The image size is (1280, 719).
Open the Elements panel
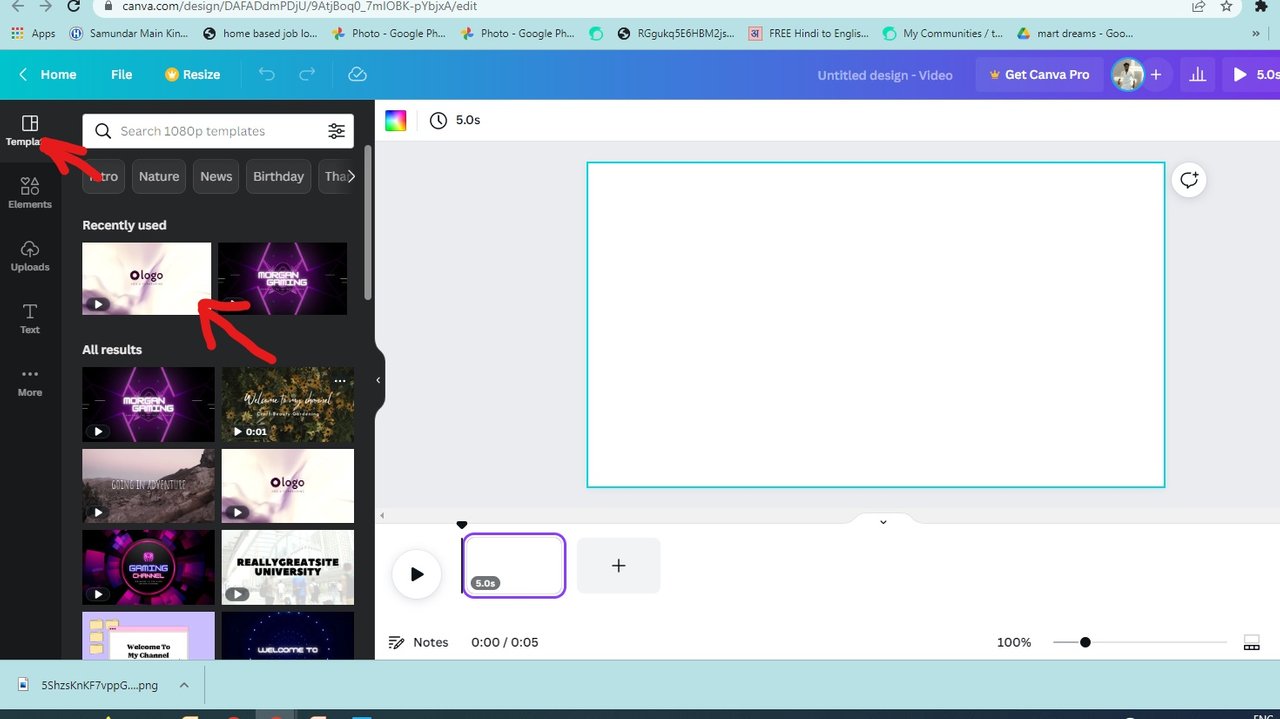(30, 193)
